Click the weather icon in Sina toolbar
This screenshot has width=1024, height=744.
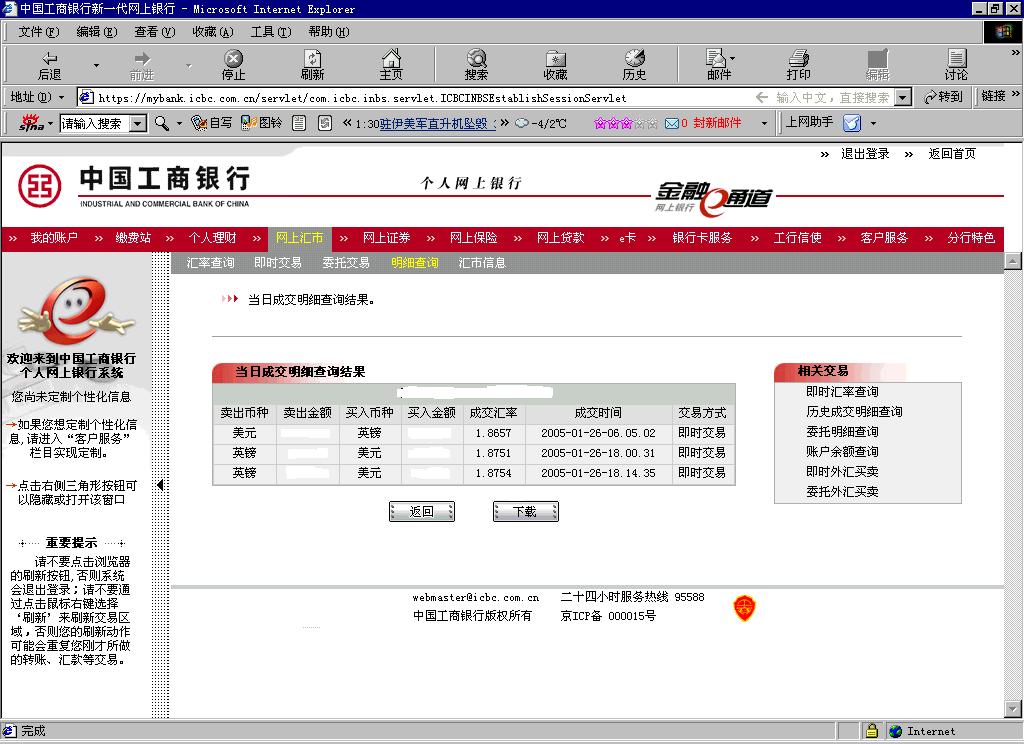(x=522, y=123)
